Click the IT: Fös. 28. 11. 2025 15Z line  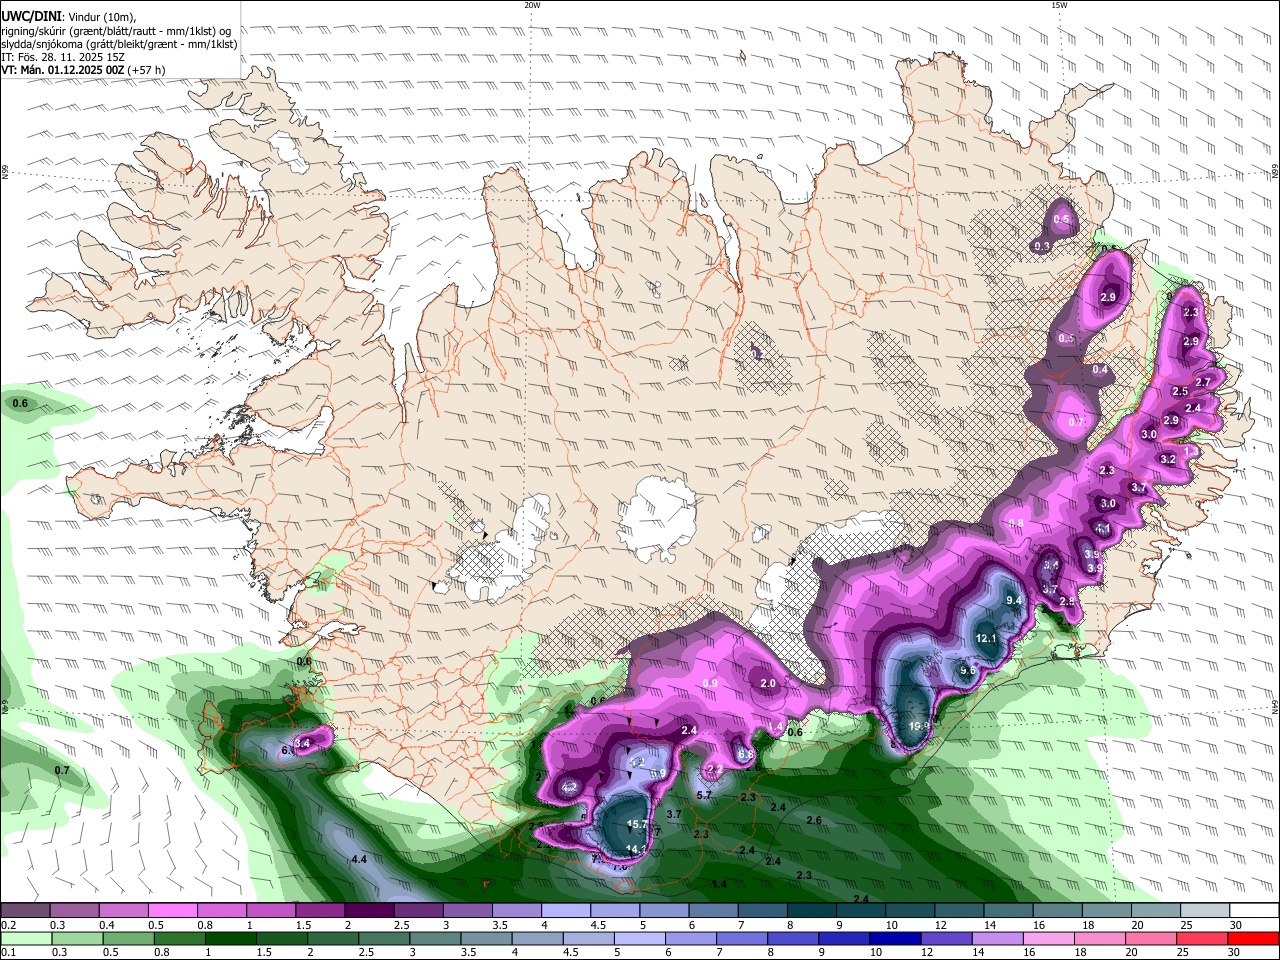point(62,57)
